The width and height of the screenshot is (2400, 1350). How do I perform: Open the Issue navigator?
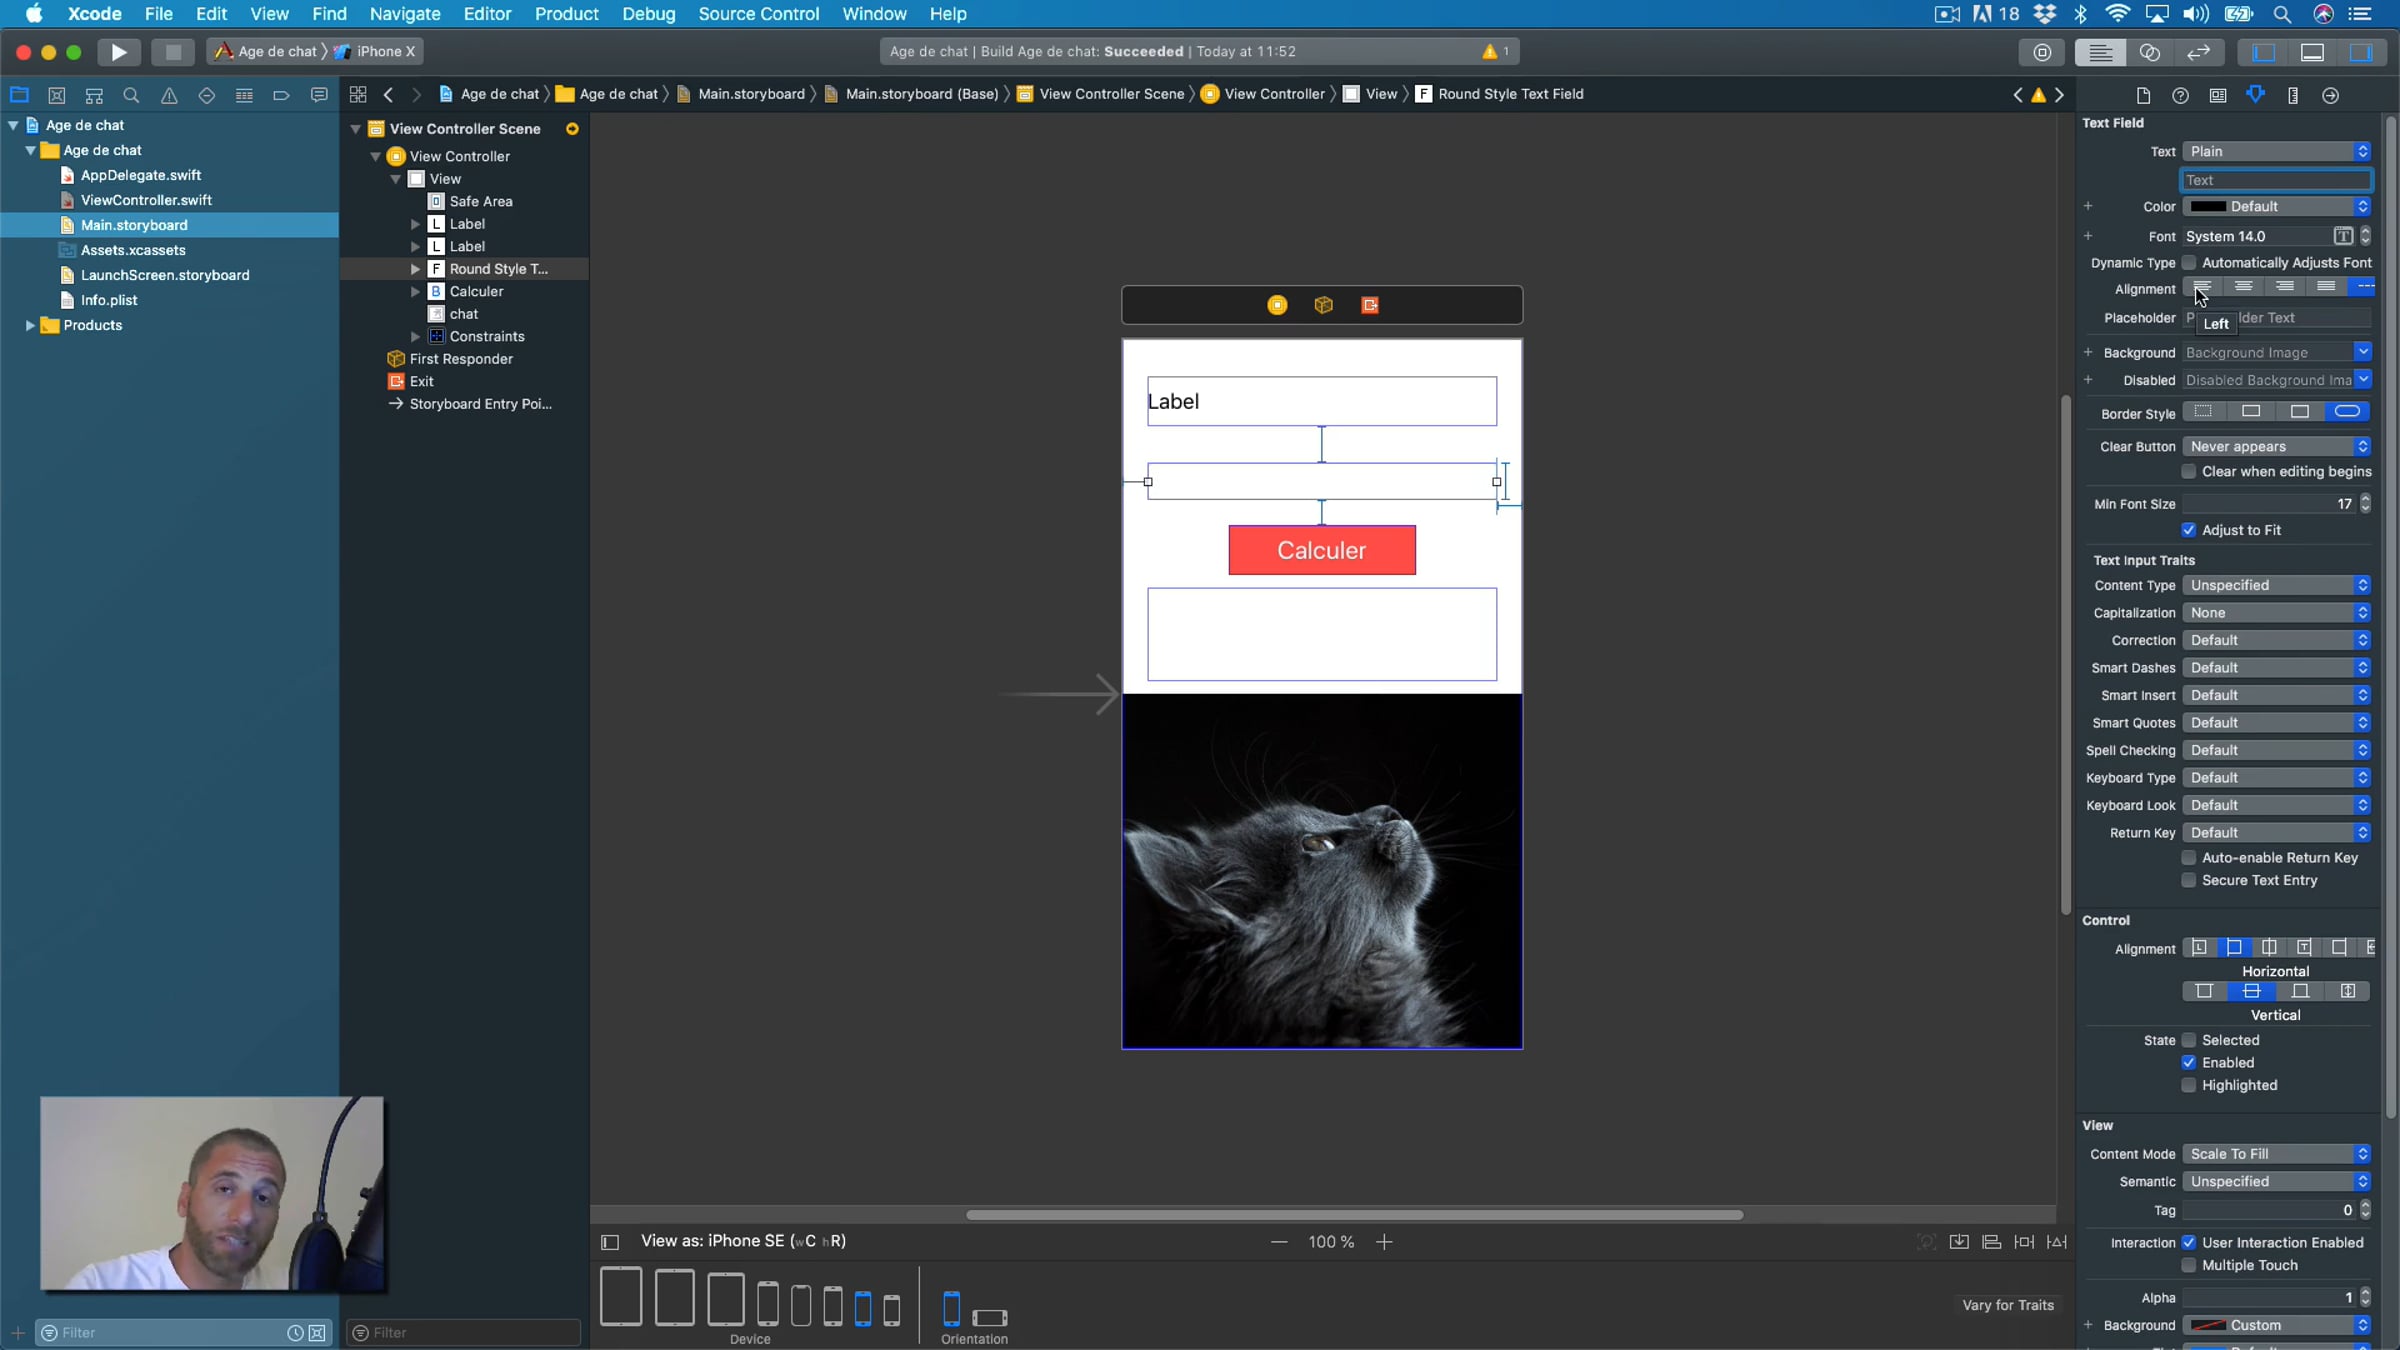[169, 95]
